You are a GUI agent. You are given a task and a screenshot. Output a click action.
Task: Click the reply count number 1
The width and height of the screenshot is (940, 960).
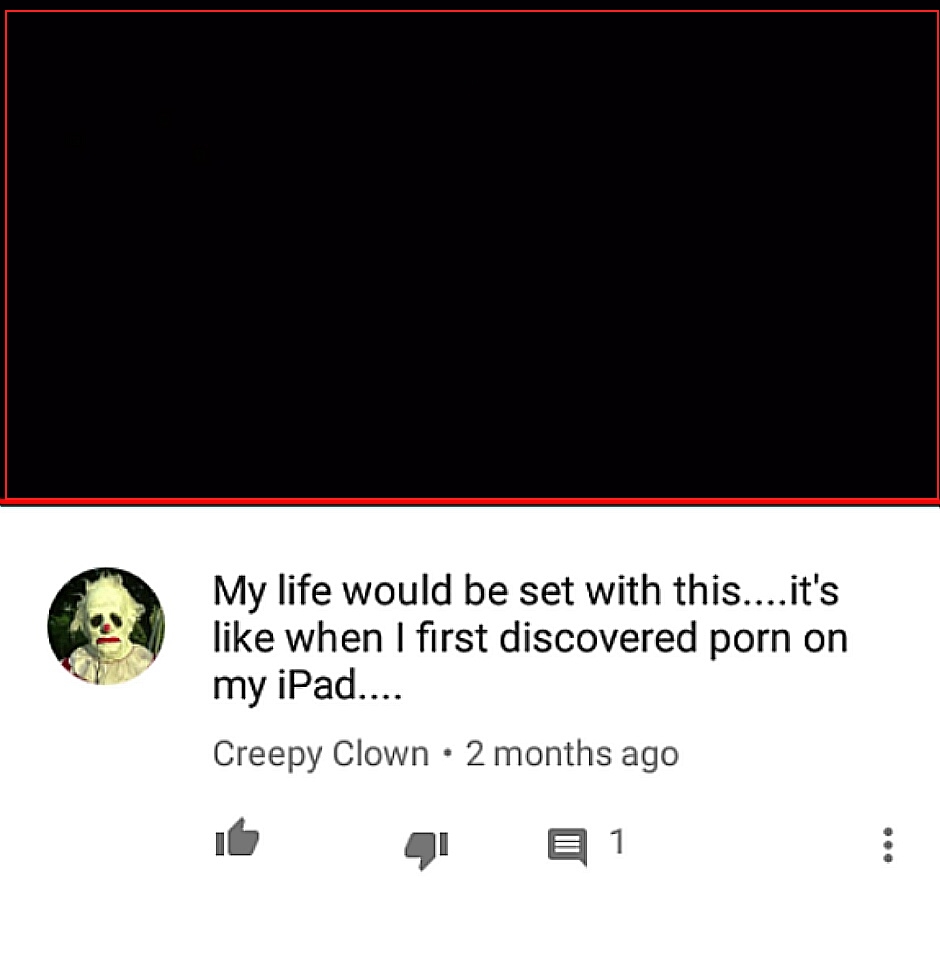tap(617, 841)
